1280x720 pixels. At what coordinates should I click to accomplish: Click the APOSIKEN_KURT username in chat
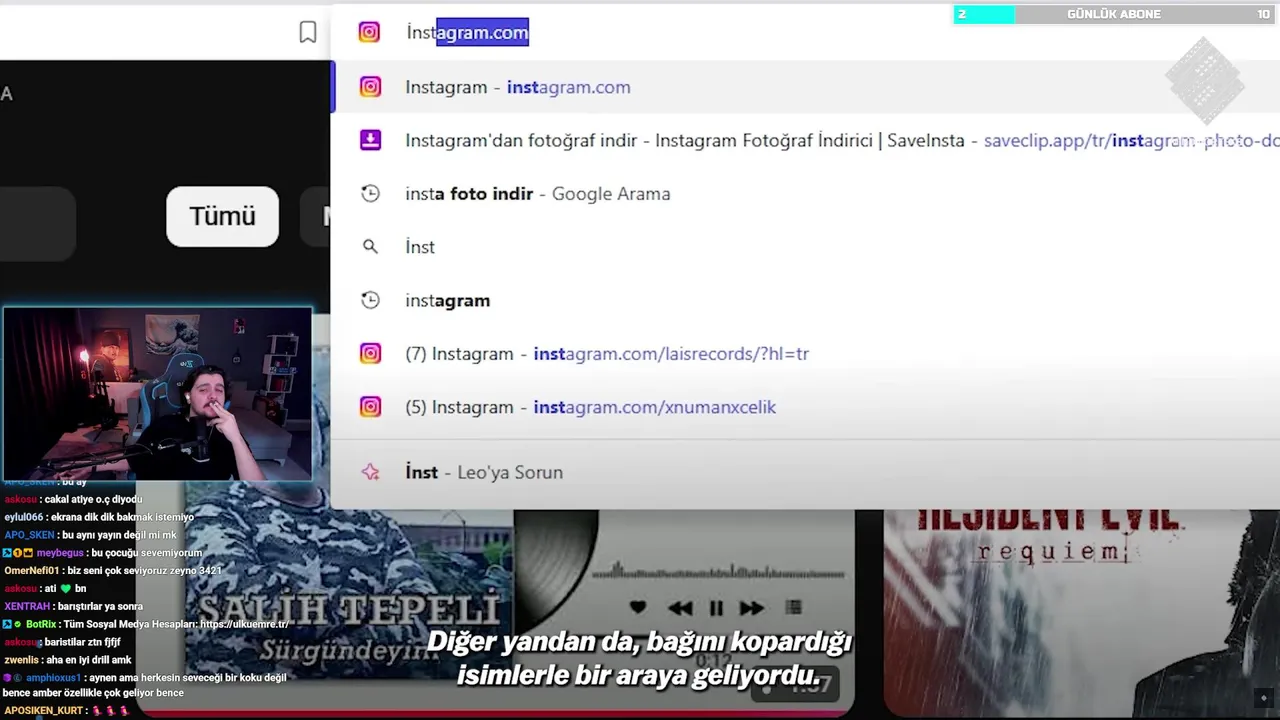44,711
